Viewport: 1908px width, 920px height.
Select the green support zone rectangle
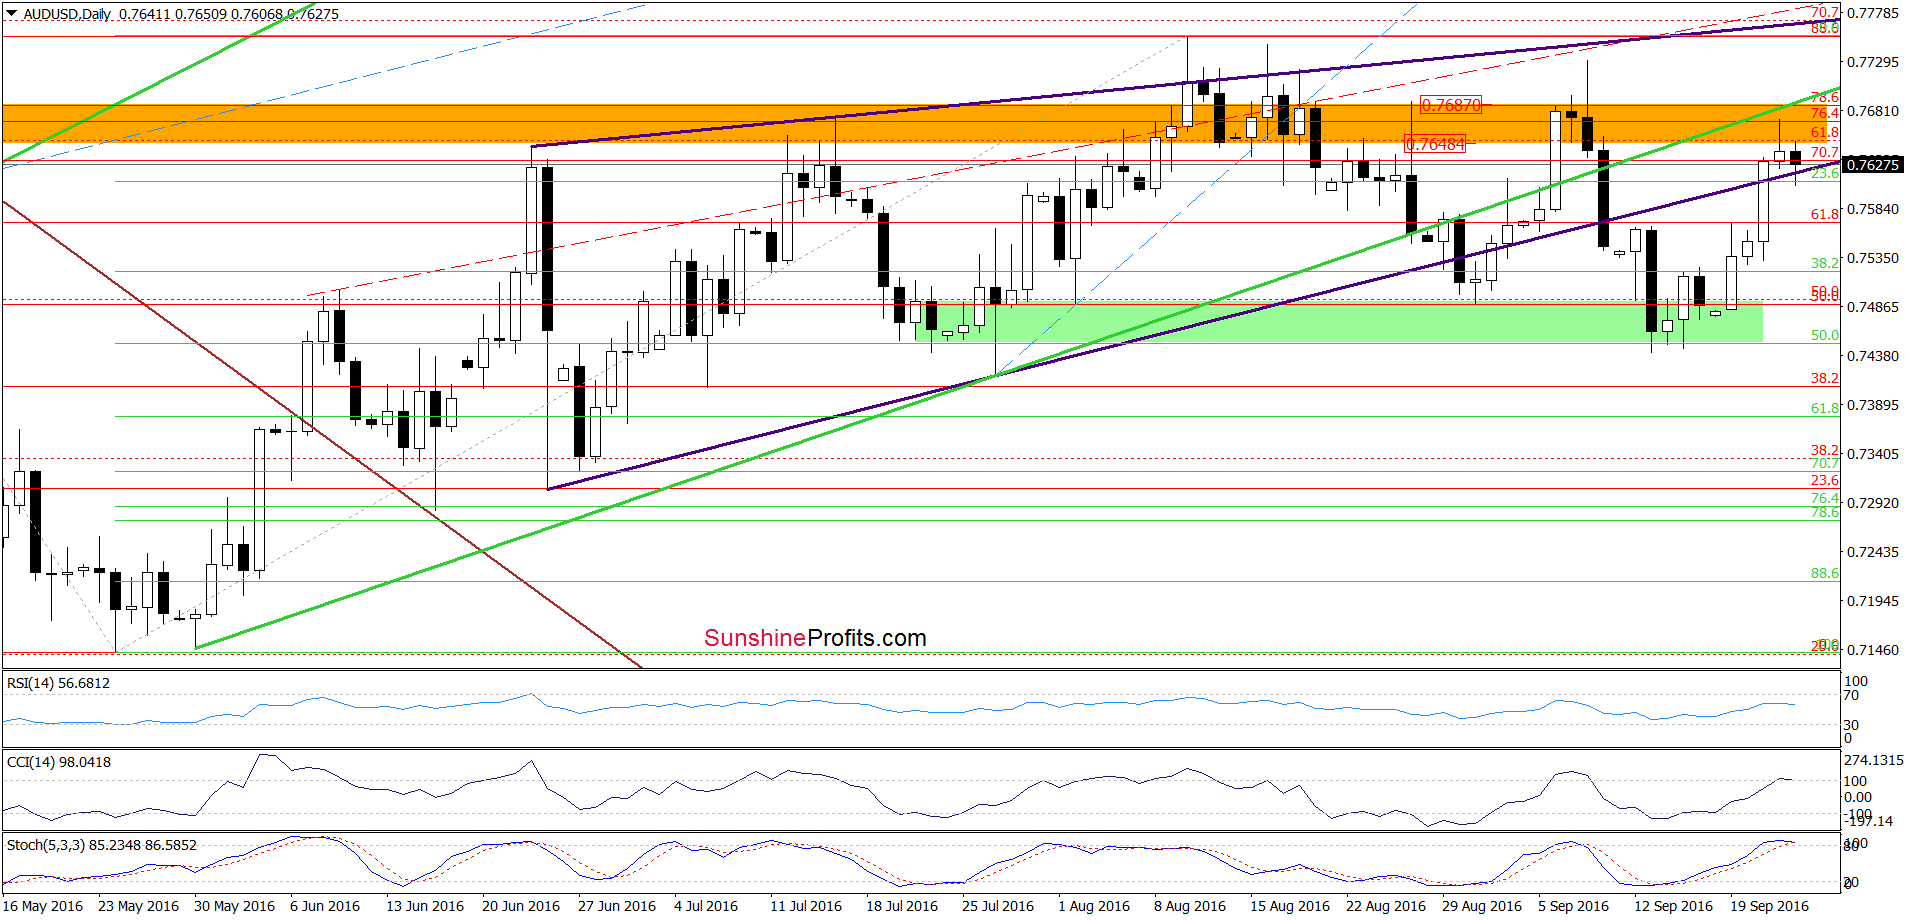click(x=1339, y=322)
